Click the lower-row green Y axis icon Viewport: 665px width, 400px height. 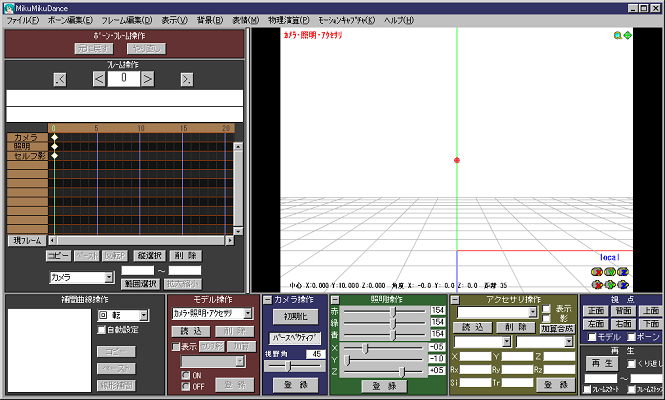point(610,285)
